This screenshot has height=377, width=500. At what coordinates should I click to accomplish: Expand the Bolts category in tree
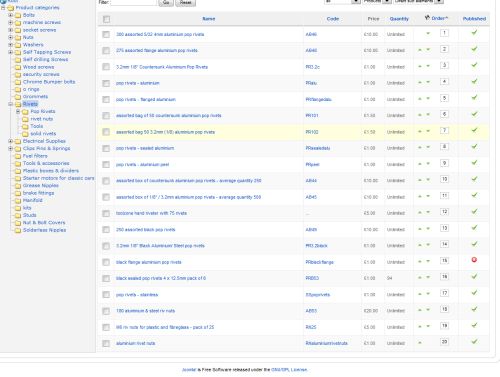[x=10, y=15]
